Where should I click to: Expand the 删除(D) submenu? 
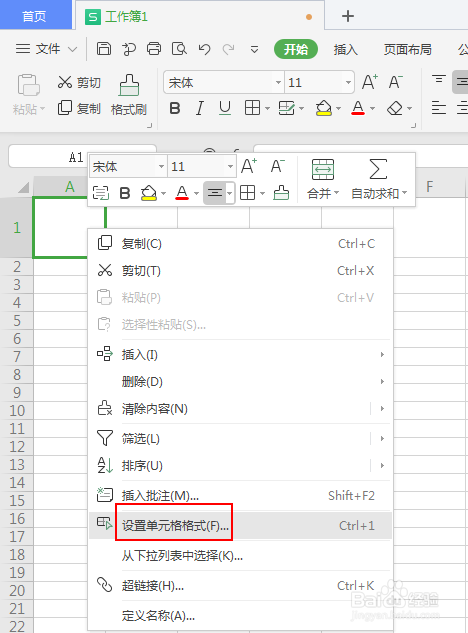(x=240, y=381)
